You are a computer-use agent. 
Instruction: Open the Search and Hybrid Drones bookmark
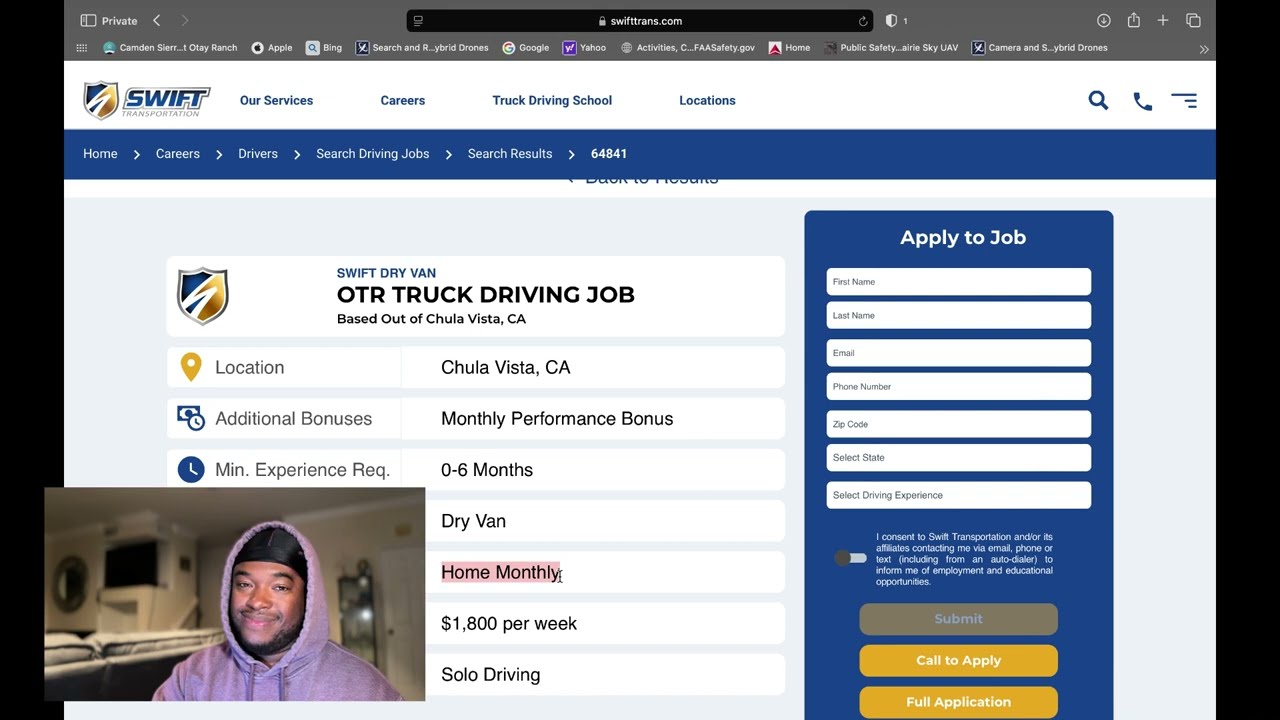[x=422, y=48]
